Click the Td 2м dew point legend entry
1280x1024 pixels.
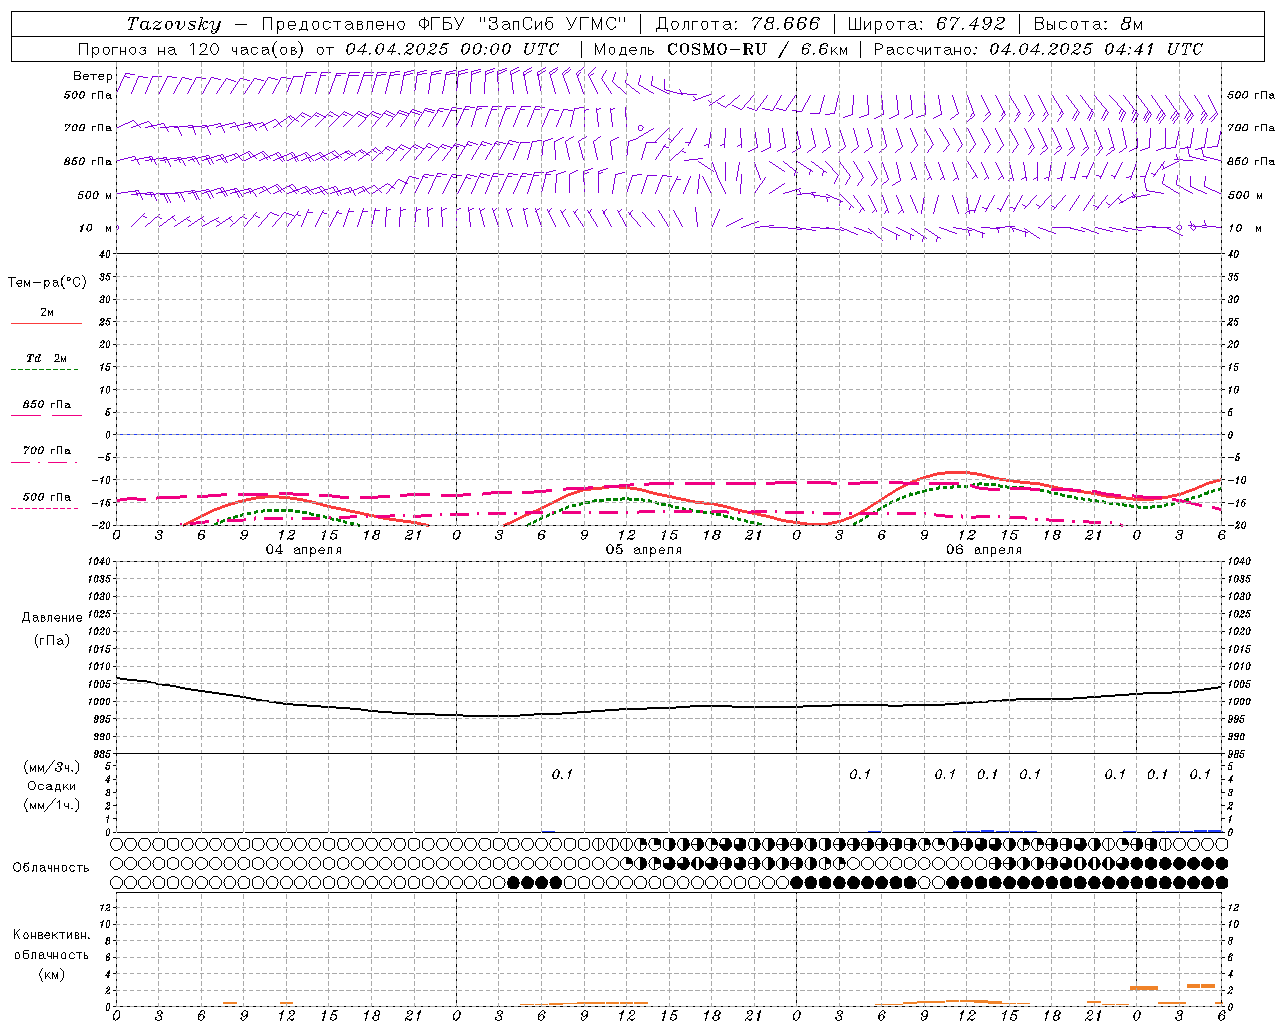coord(46,358)
